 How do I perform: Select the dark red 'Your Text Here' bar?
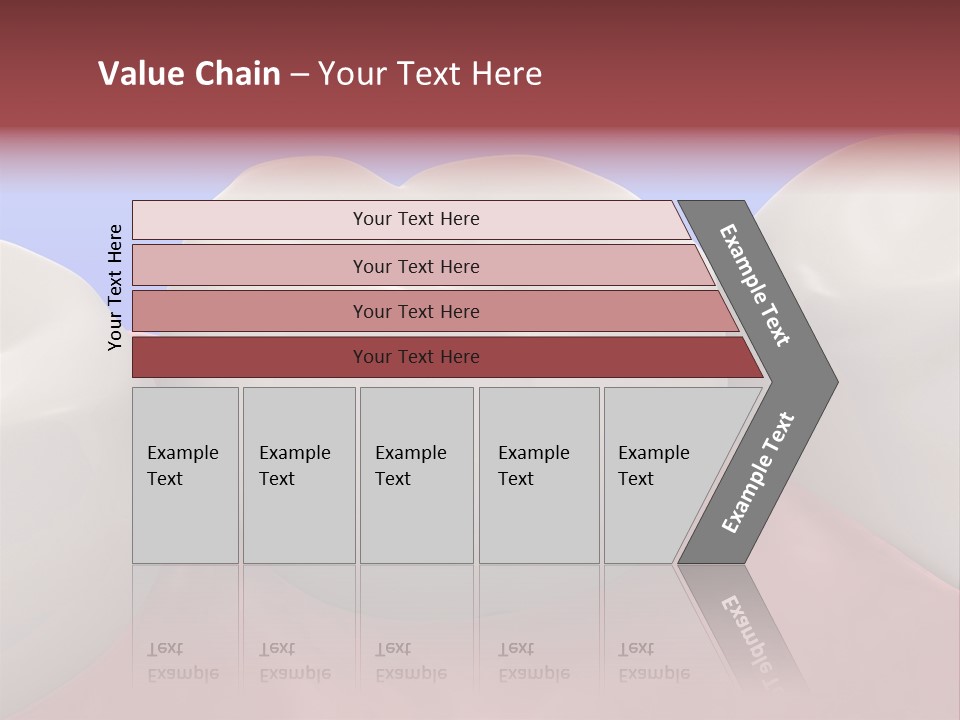416,357
